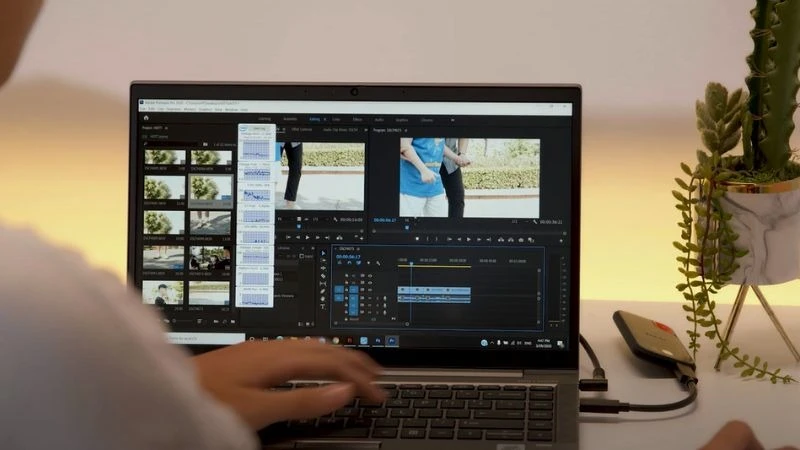Show hidden system tray icons chevron
This screenshot has height=450, width=800.
492,343
